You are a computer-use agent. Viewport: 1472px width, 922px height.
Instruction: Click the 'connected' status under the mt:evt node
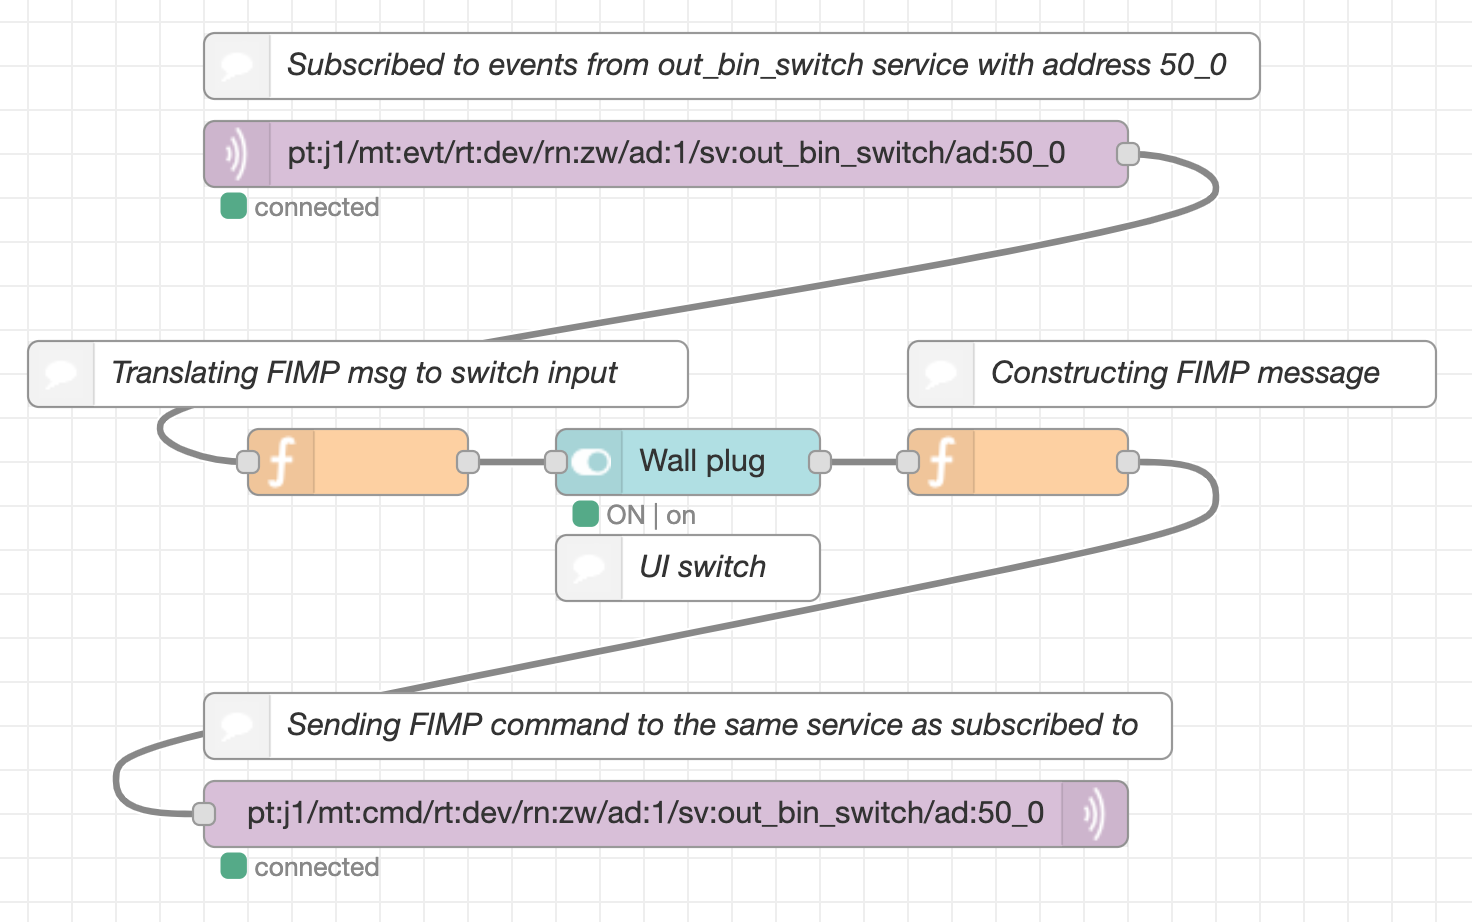316,207
